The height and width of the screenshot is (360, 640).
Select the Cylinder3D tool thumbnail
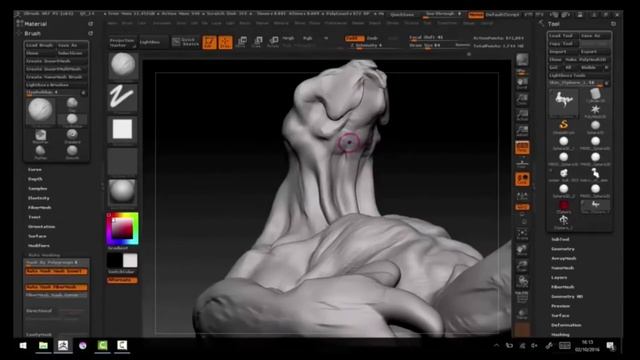595,96
